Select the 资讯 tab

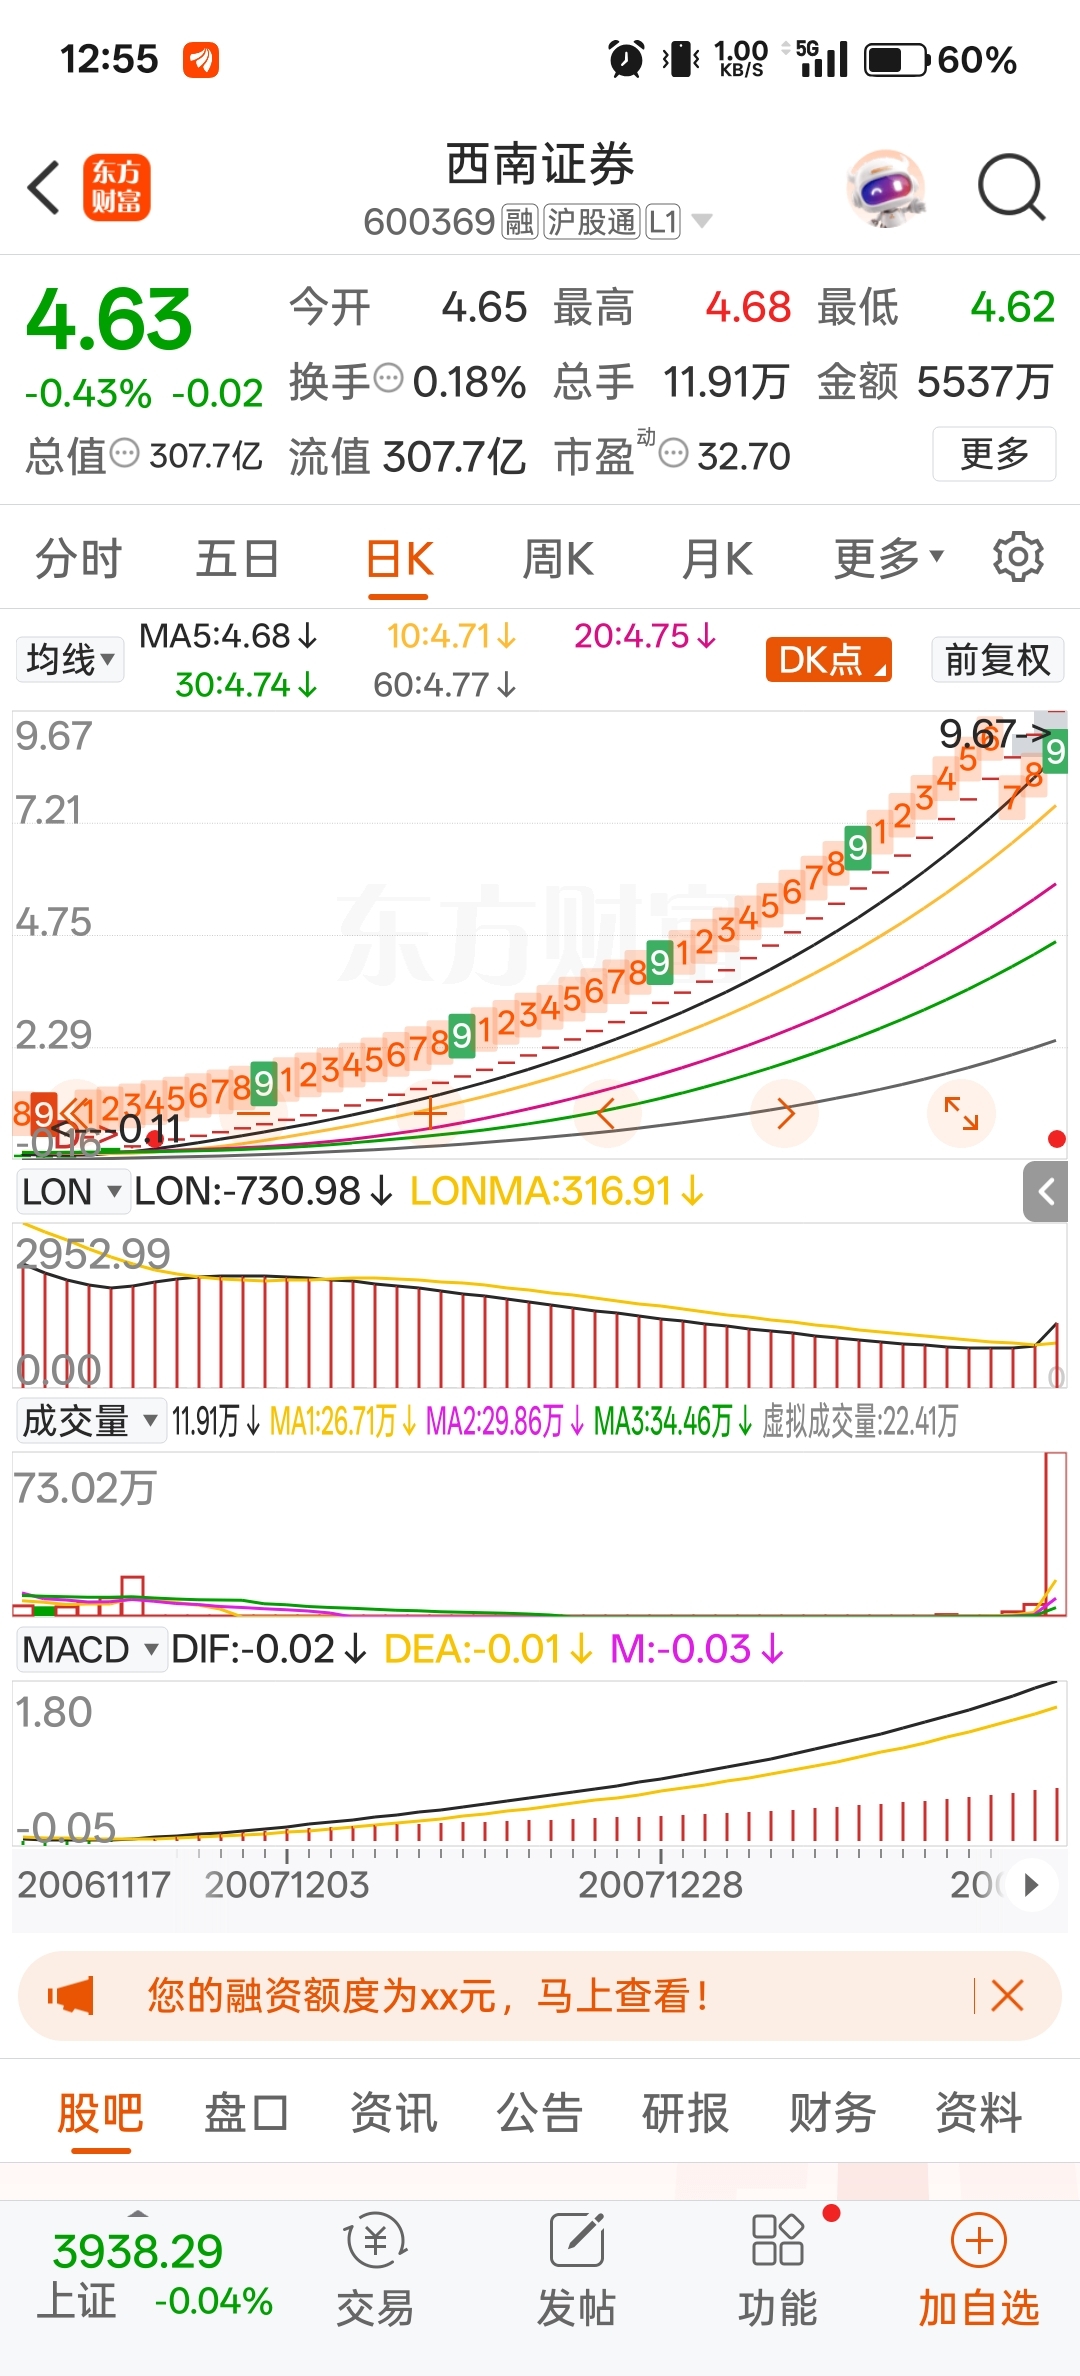click(x=393, y=2113)
